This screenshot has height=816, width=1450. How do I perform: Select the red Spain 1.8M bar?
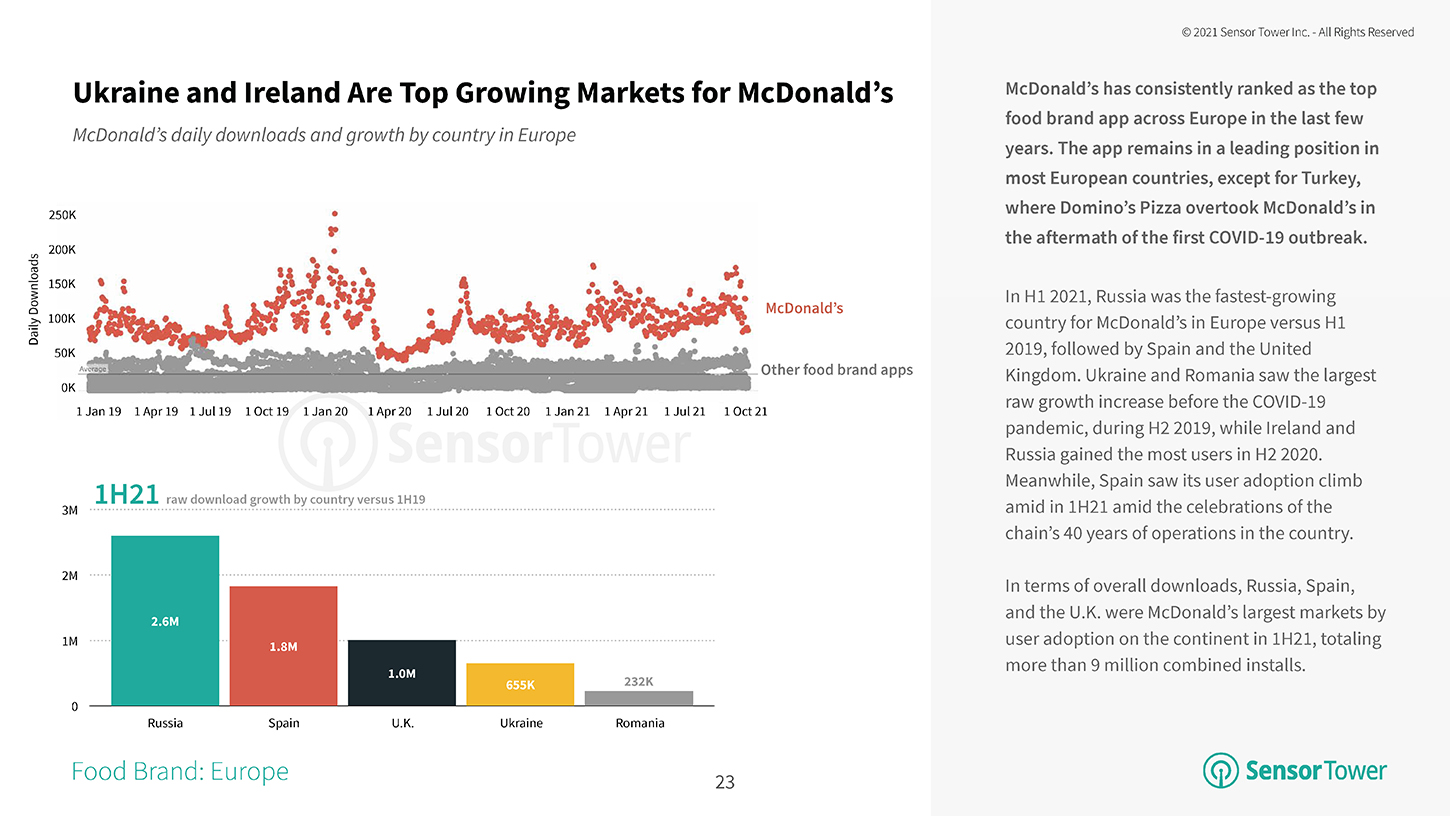pyautogui.click(x=283, y=645)
